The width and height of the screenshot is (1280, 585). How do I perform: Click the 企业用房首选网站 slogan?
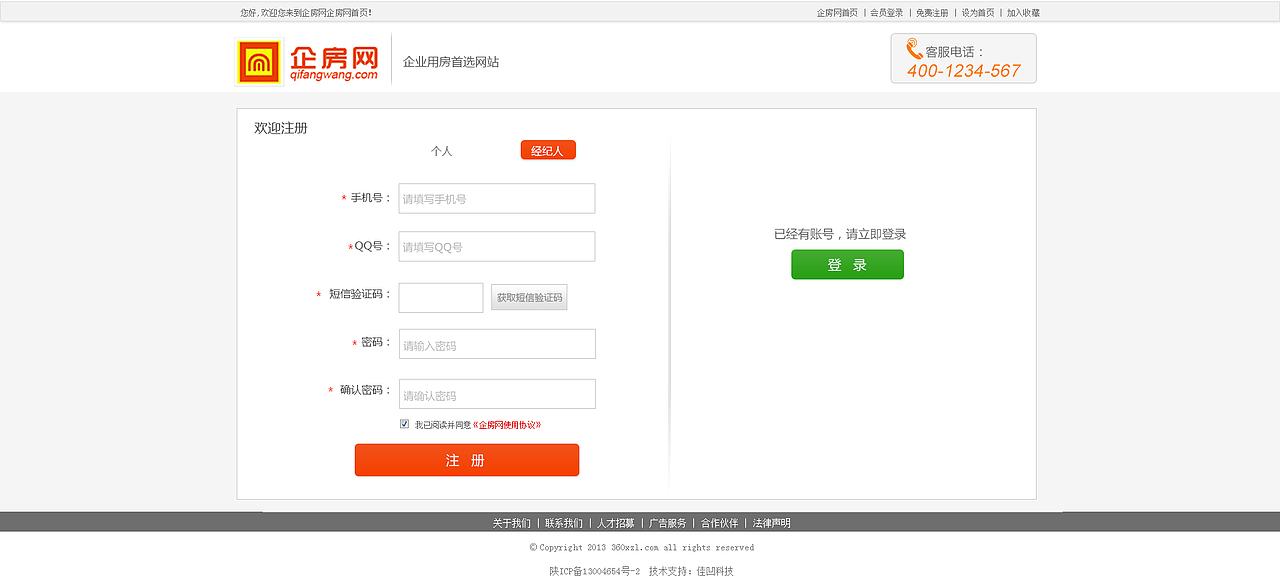(451, 62)
